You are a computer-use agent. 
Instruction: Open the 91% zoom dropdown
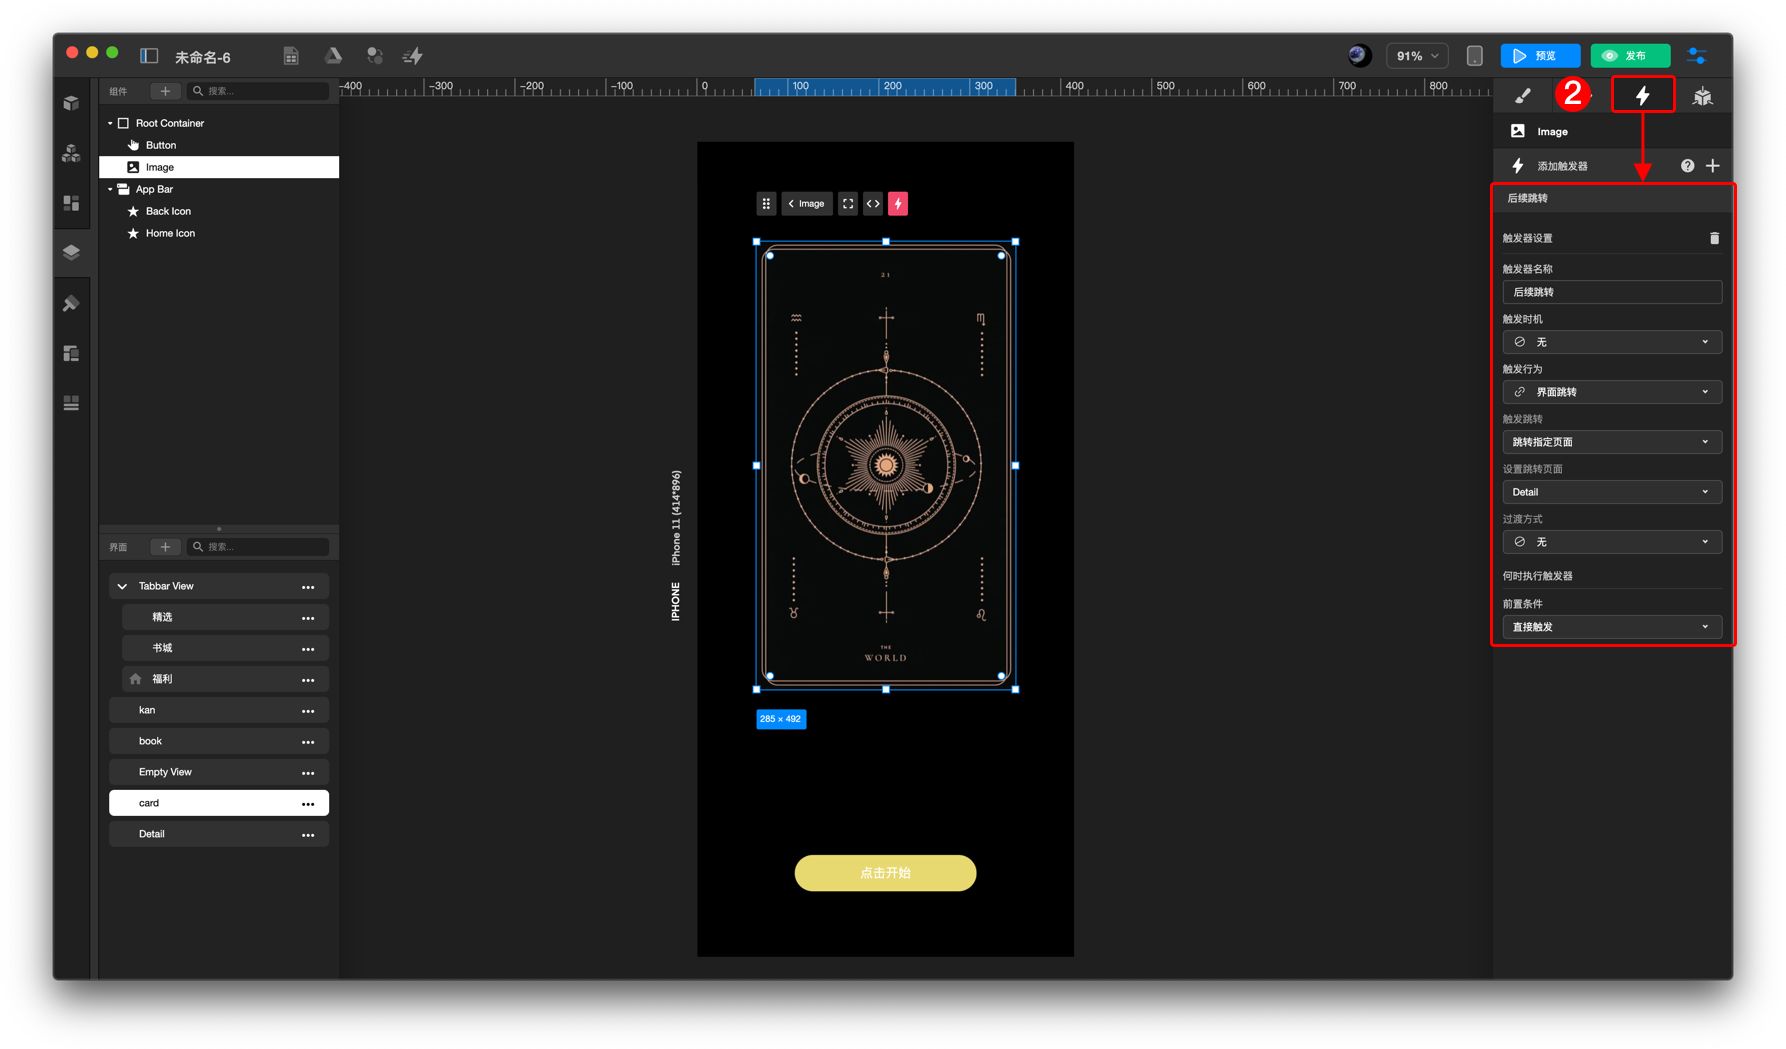click(1417, 56)
